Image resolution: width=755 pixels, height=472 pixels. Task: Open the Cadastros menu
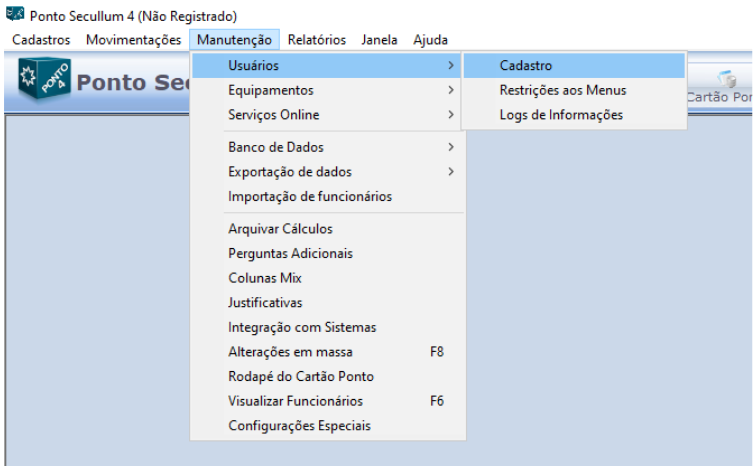click(x=41, y=40)
